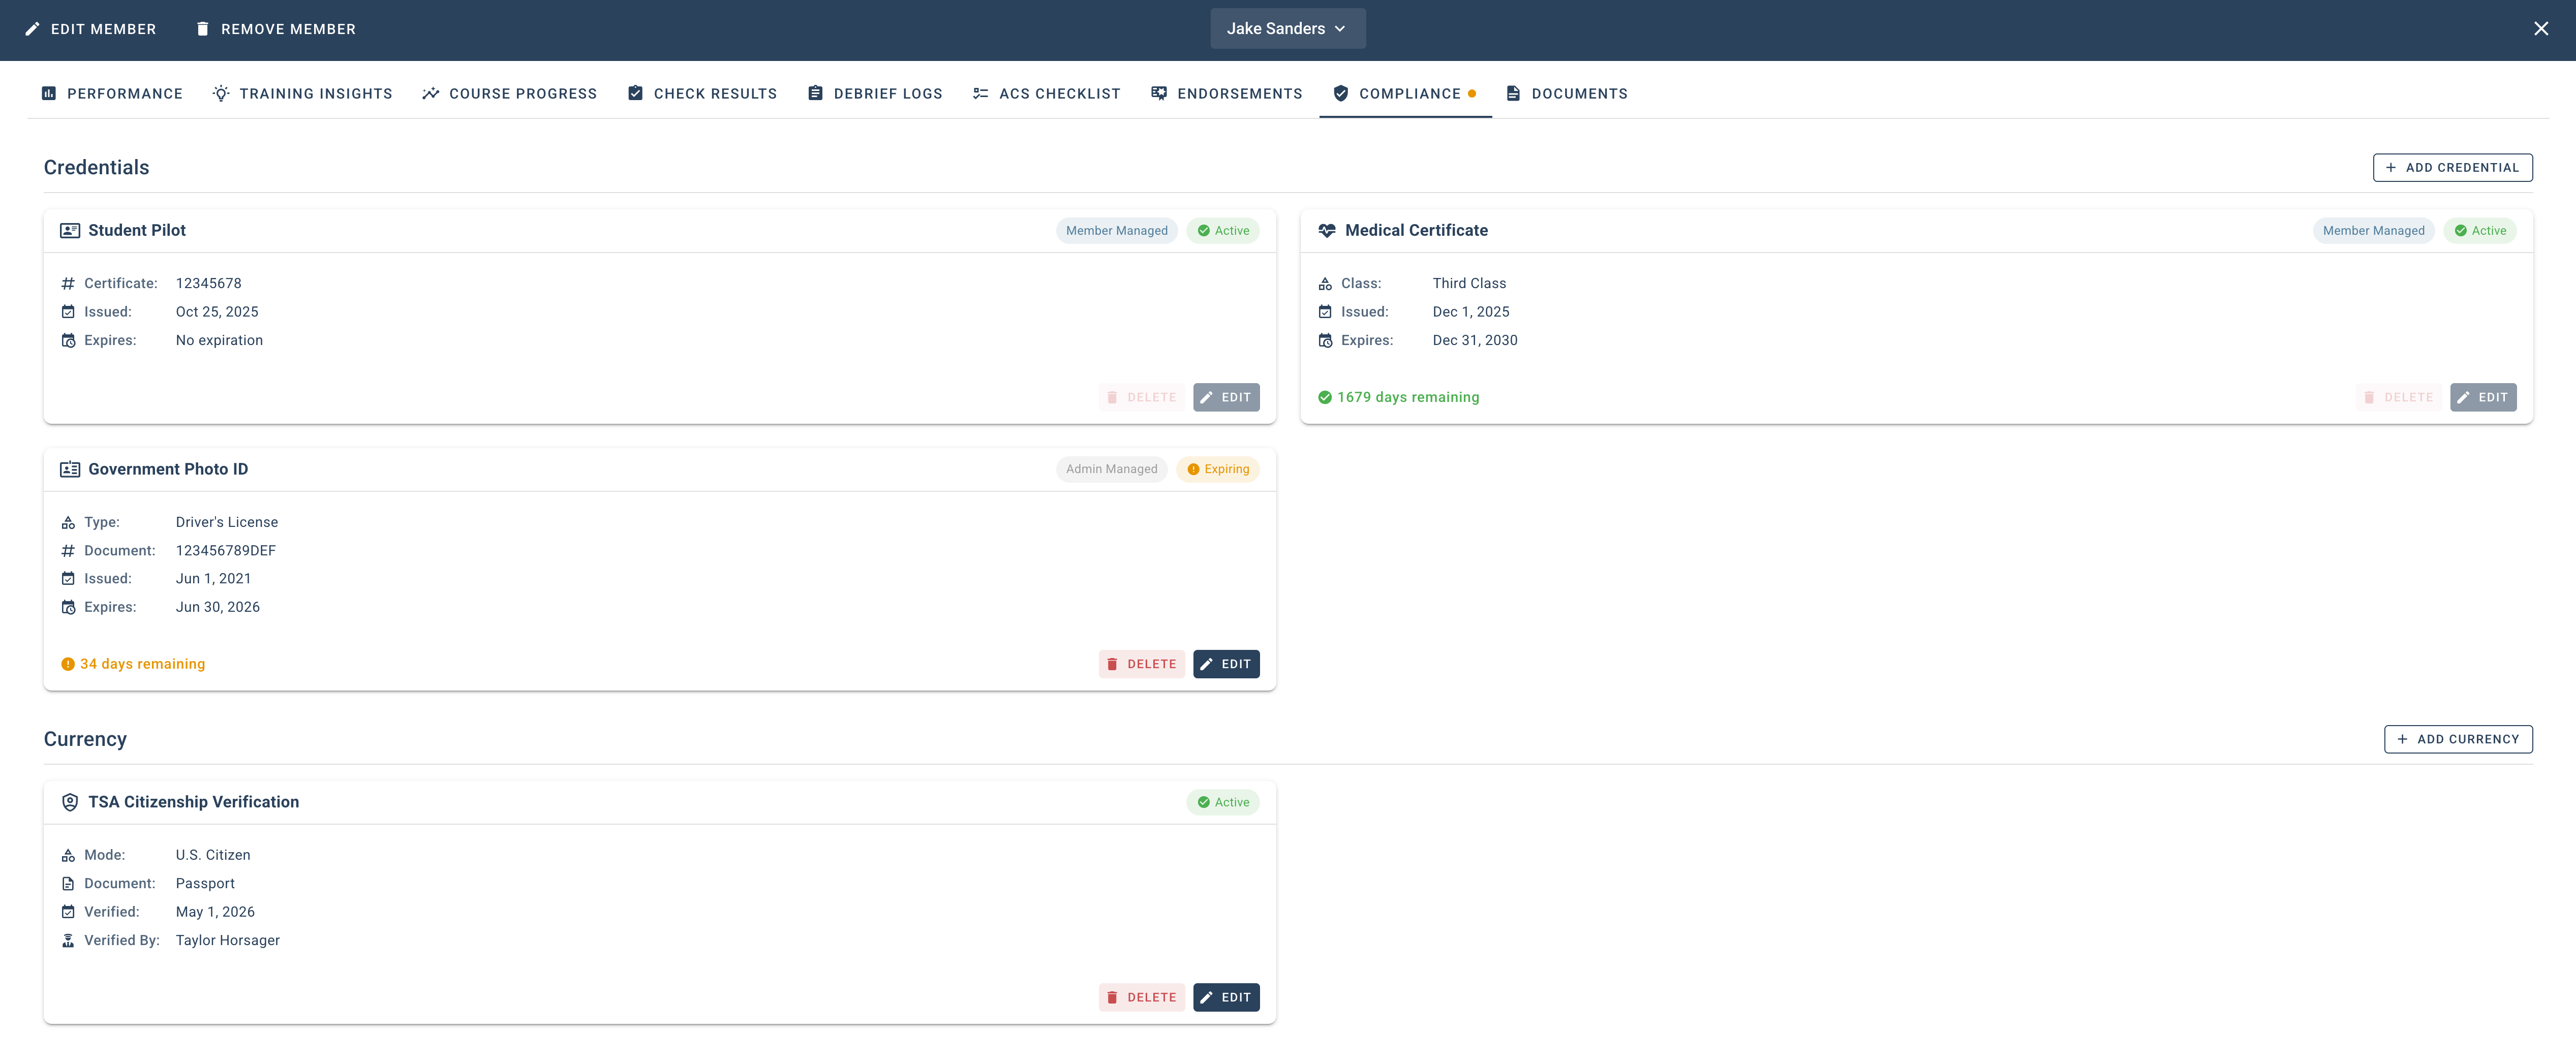Screen dimensions: 2576x1064
Task: Click the expiry icon beside Dec 31, 2030
Action: (x=1325, y=341)
